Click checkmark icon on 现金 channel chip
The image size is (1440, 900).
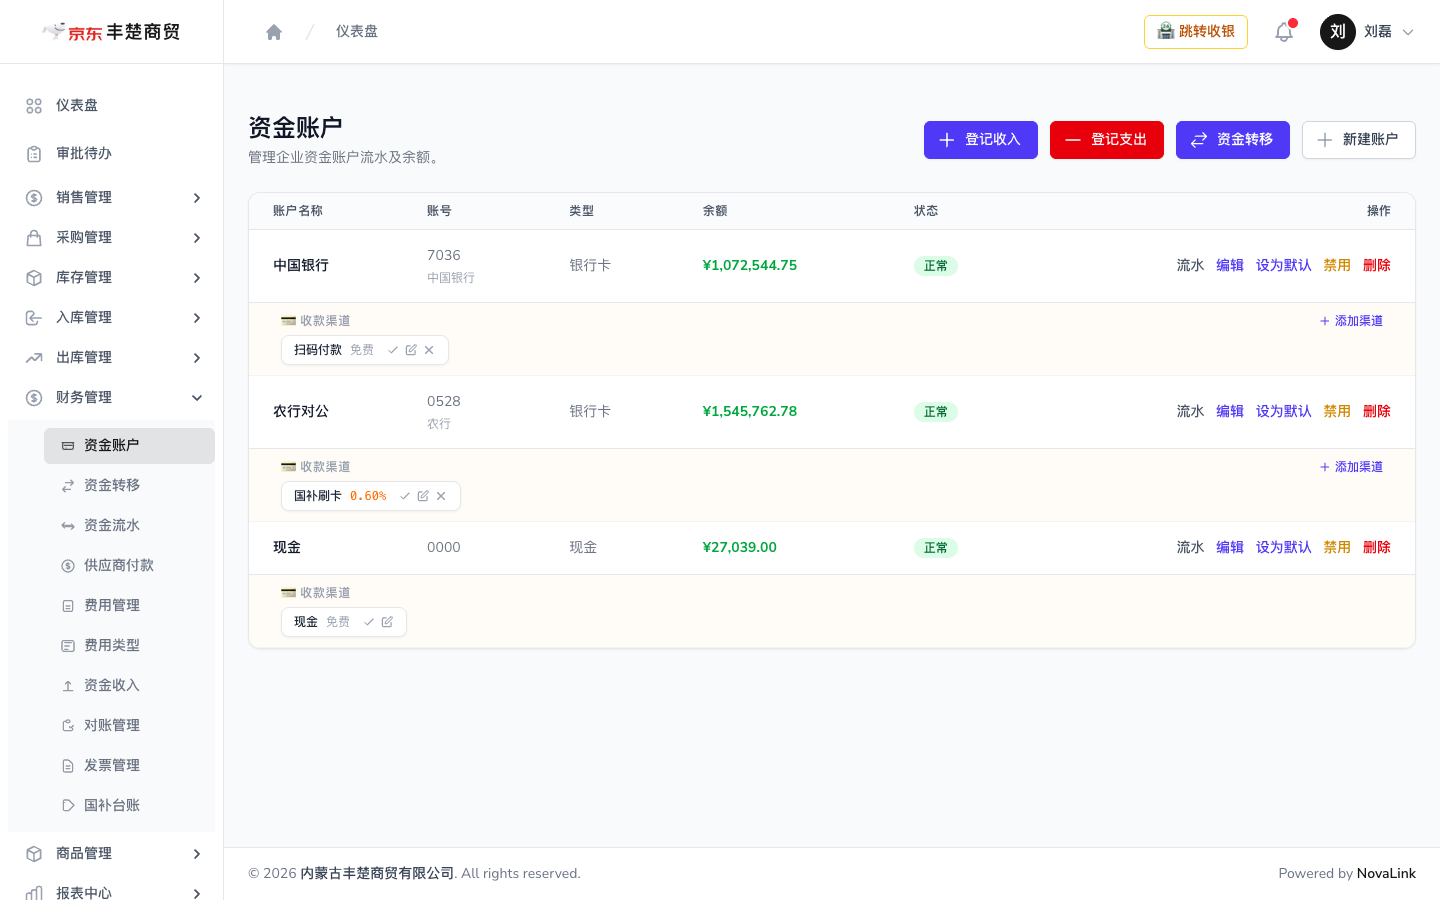[369, 622]
